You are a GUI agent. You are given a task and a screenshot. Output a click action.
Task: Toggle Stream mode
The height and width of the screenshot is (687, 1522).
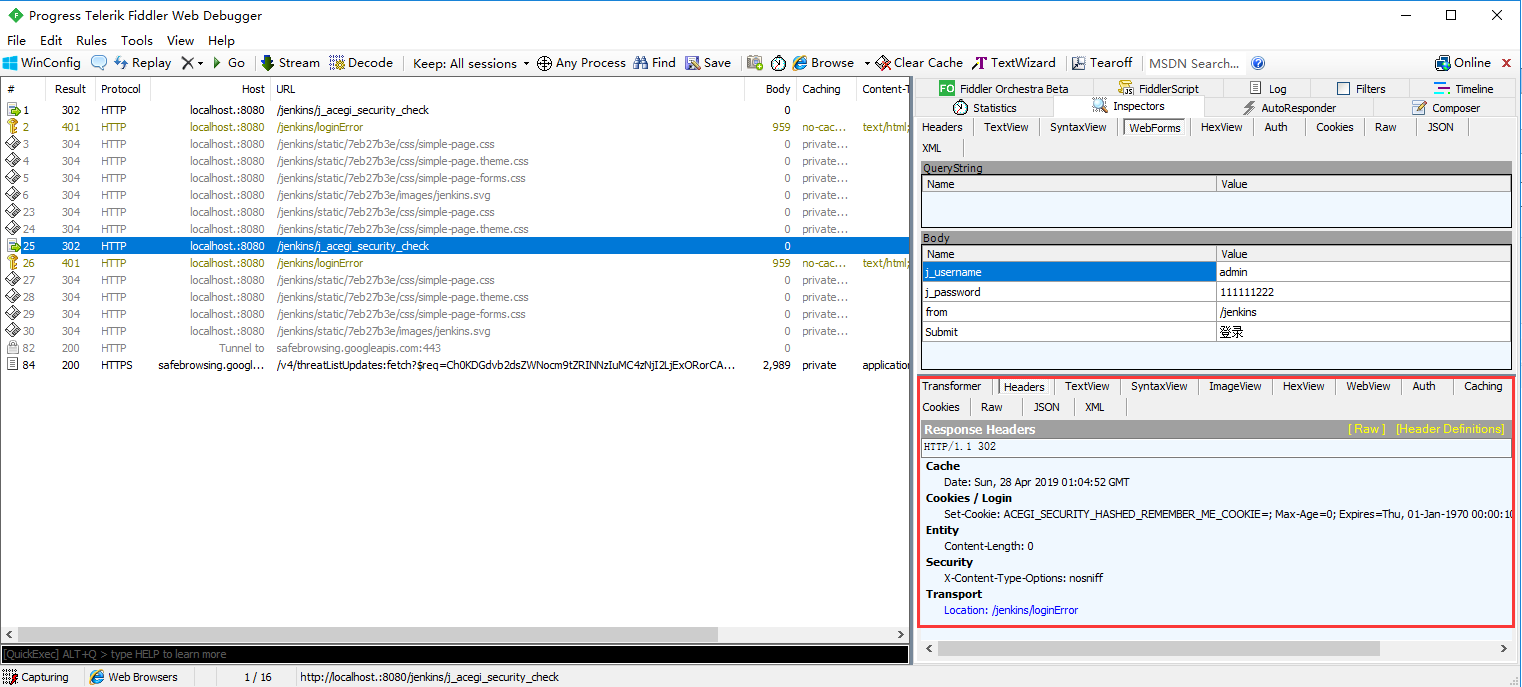point(290,63)
